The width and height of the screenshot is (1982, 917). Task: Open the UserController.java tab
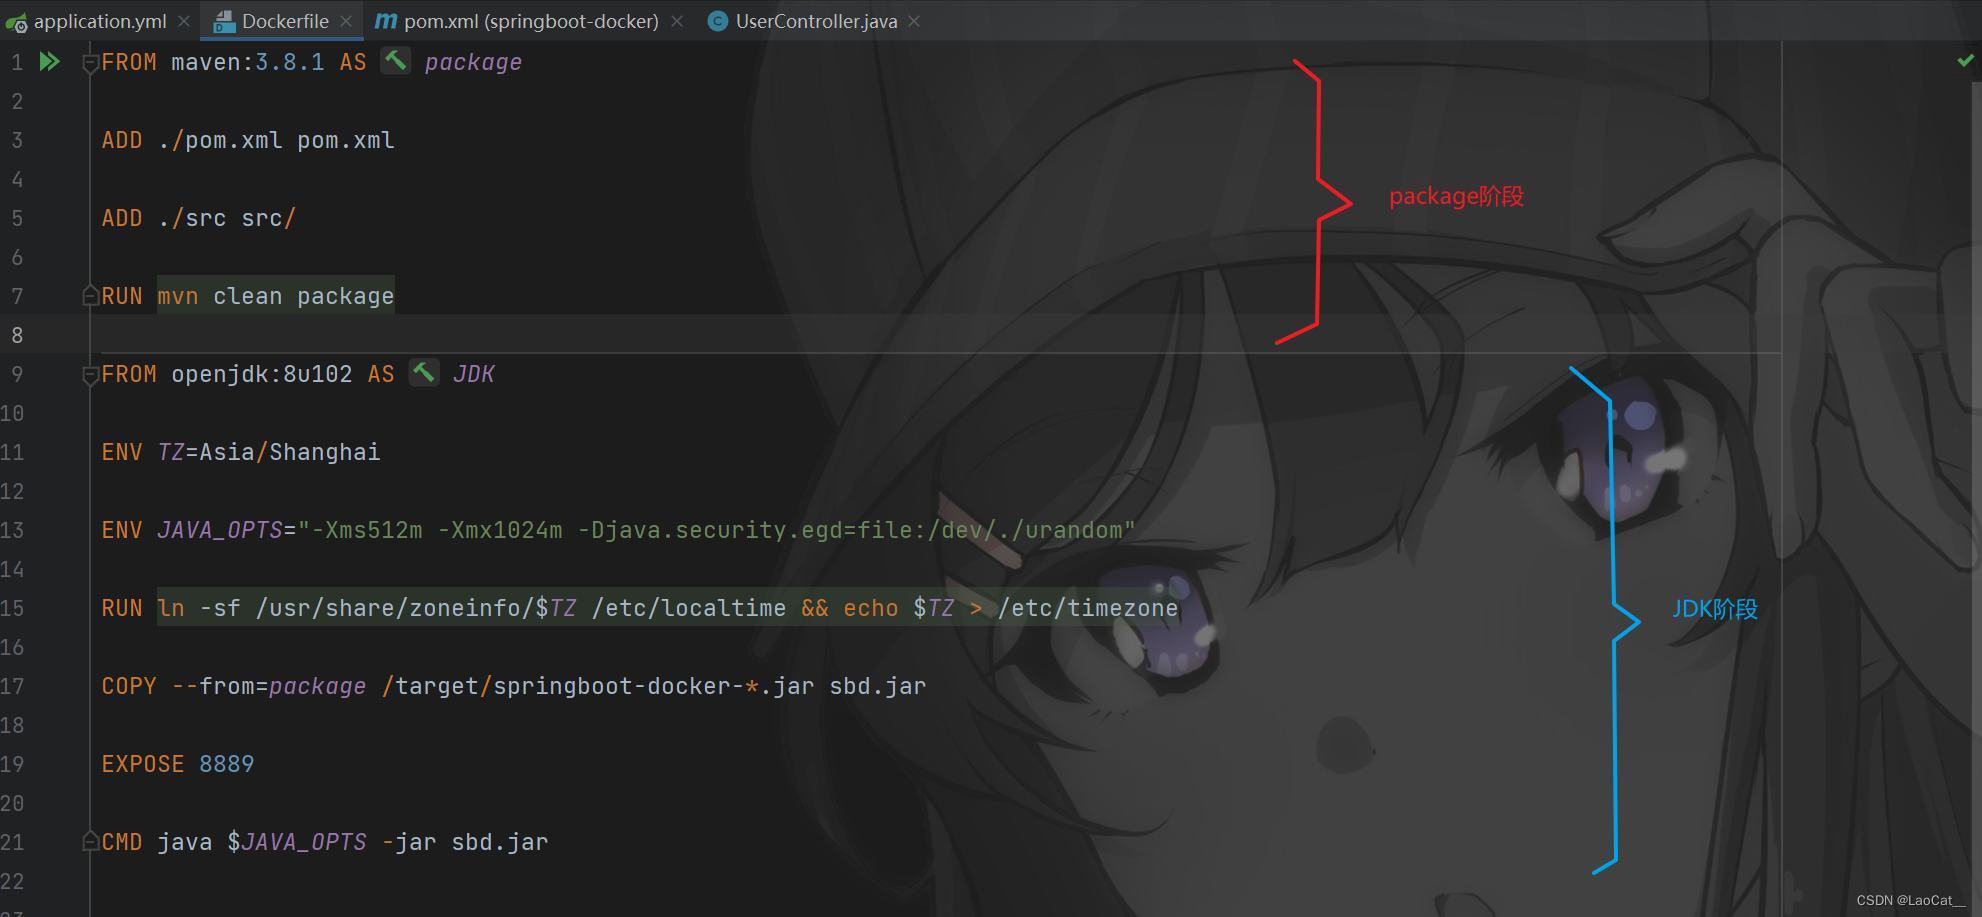[x=816, y=21]
